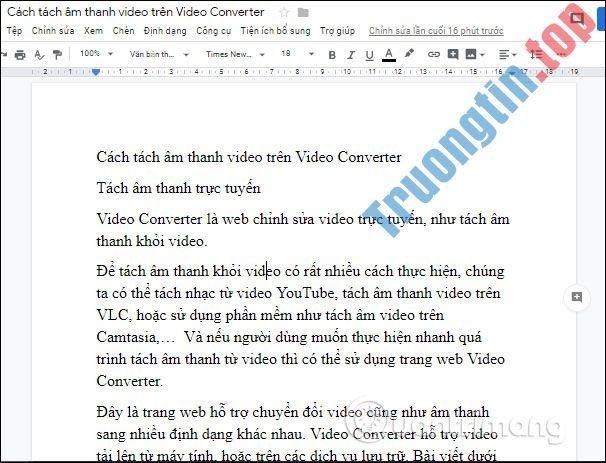Open the text alignment dropdown
Screen dimensions: 606x463
(507, 55)
